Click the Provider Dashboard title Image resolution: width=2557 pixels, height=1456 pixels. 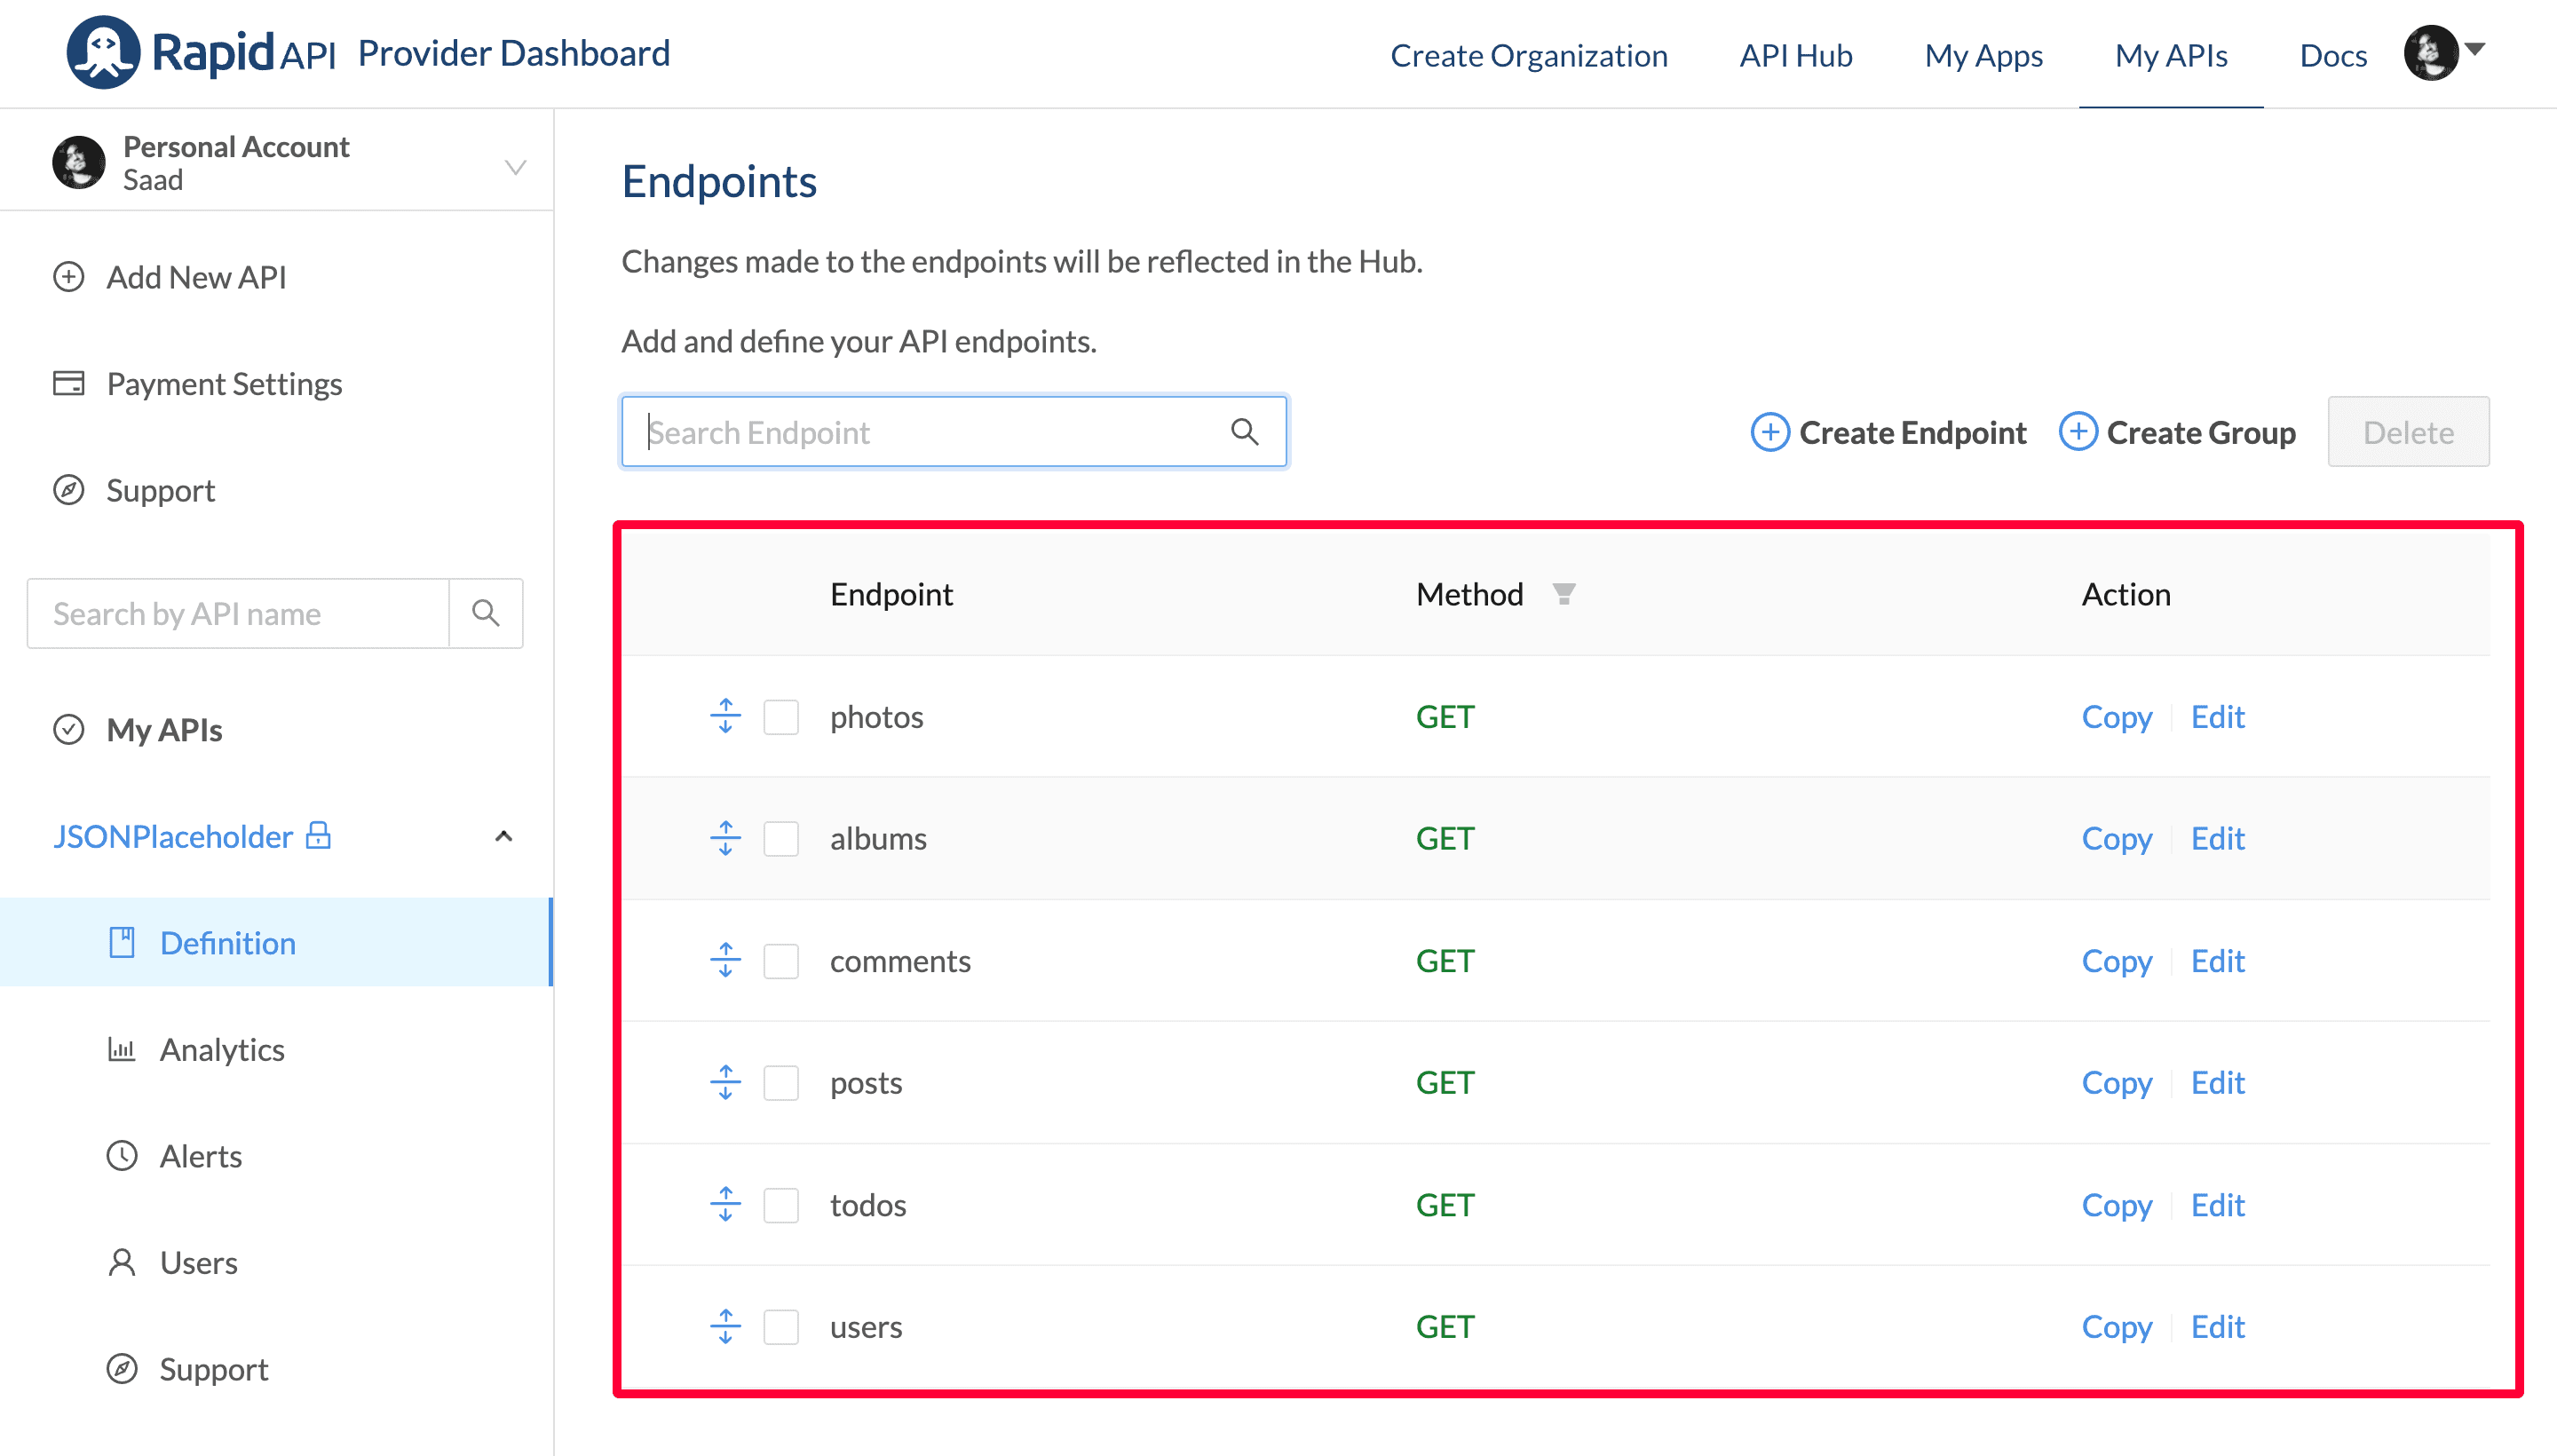tap(514, 53)
